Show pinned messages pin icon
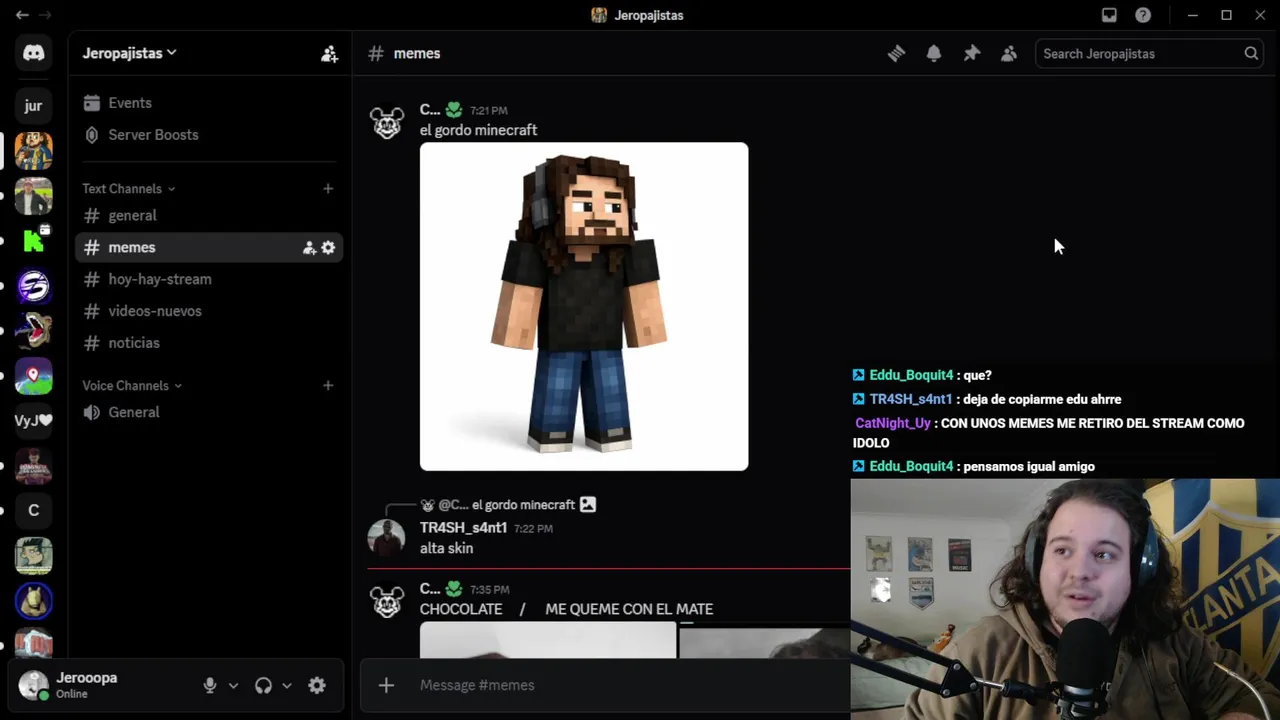Image resolution: width=1280 pixels, height=720 pixels. click(971, 54)
